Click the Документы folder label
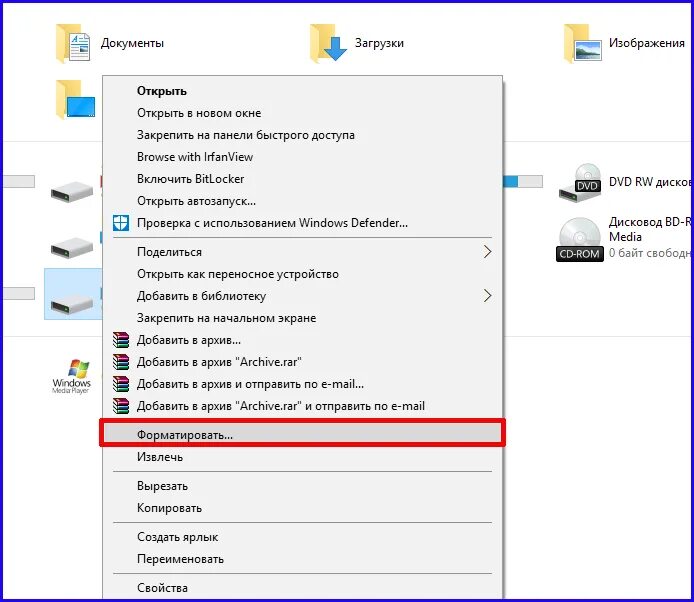This screenshot has height=602, width=694. [132, 43]
